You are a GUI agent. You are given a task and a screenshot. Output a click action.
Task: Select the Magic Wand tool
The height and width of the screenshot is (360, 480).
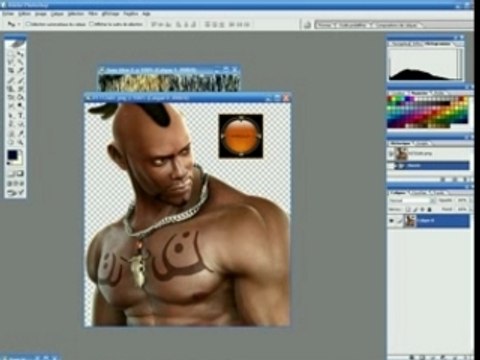(20, 62)
